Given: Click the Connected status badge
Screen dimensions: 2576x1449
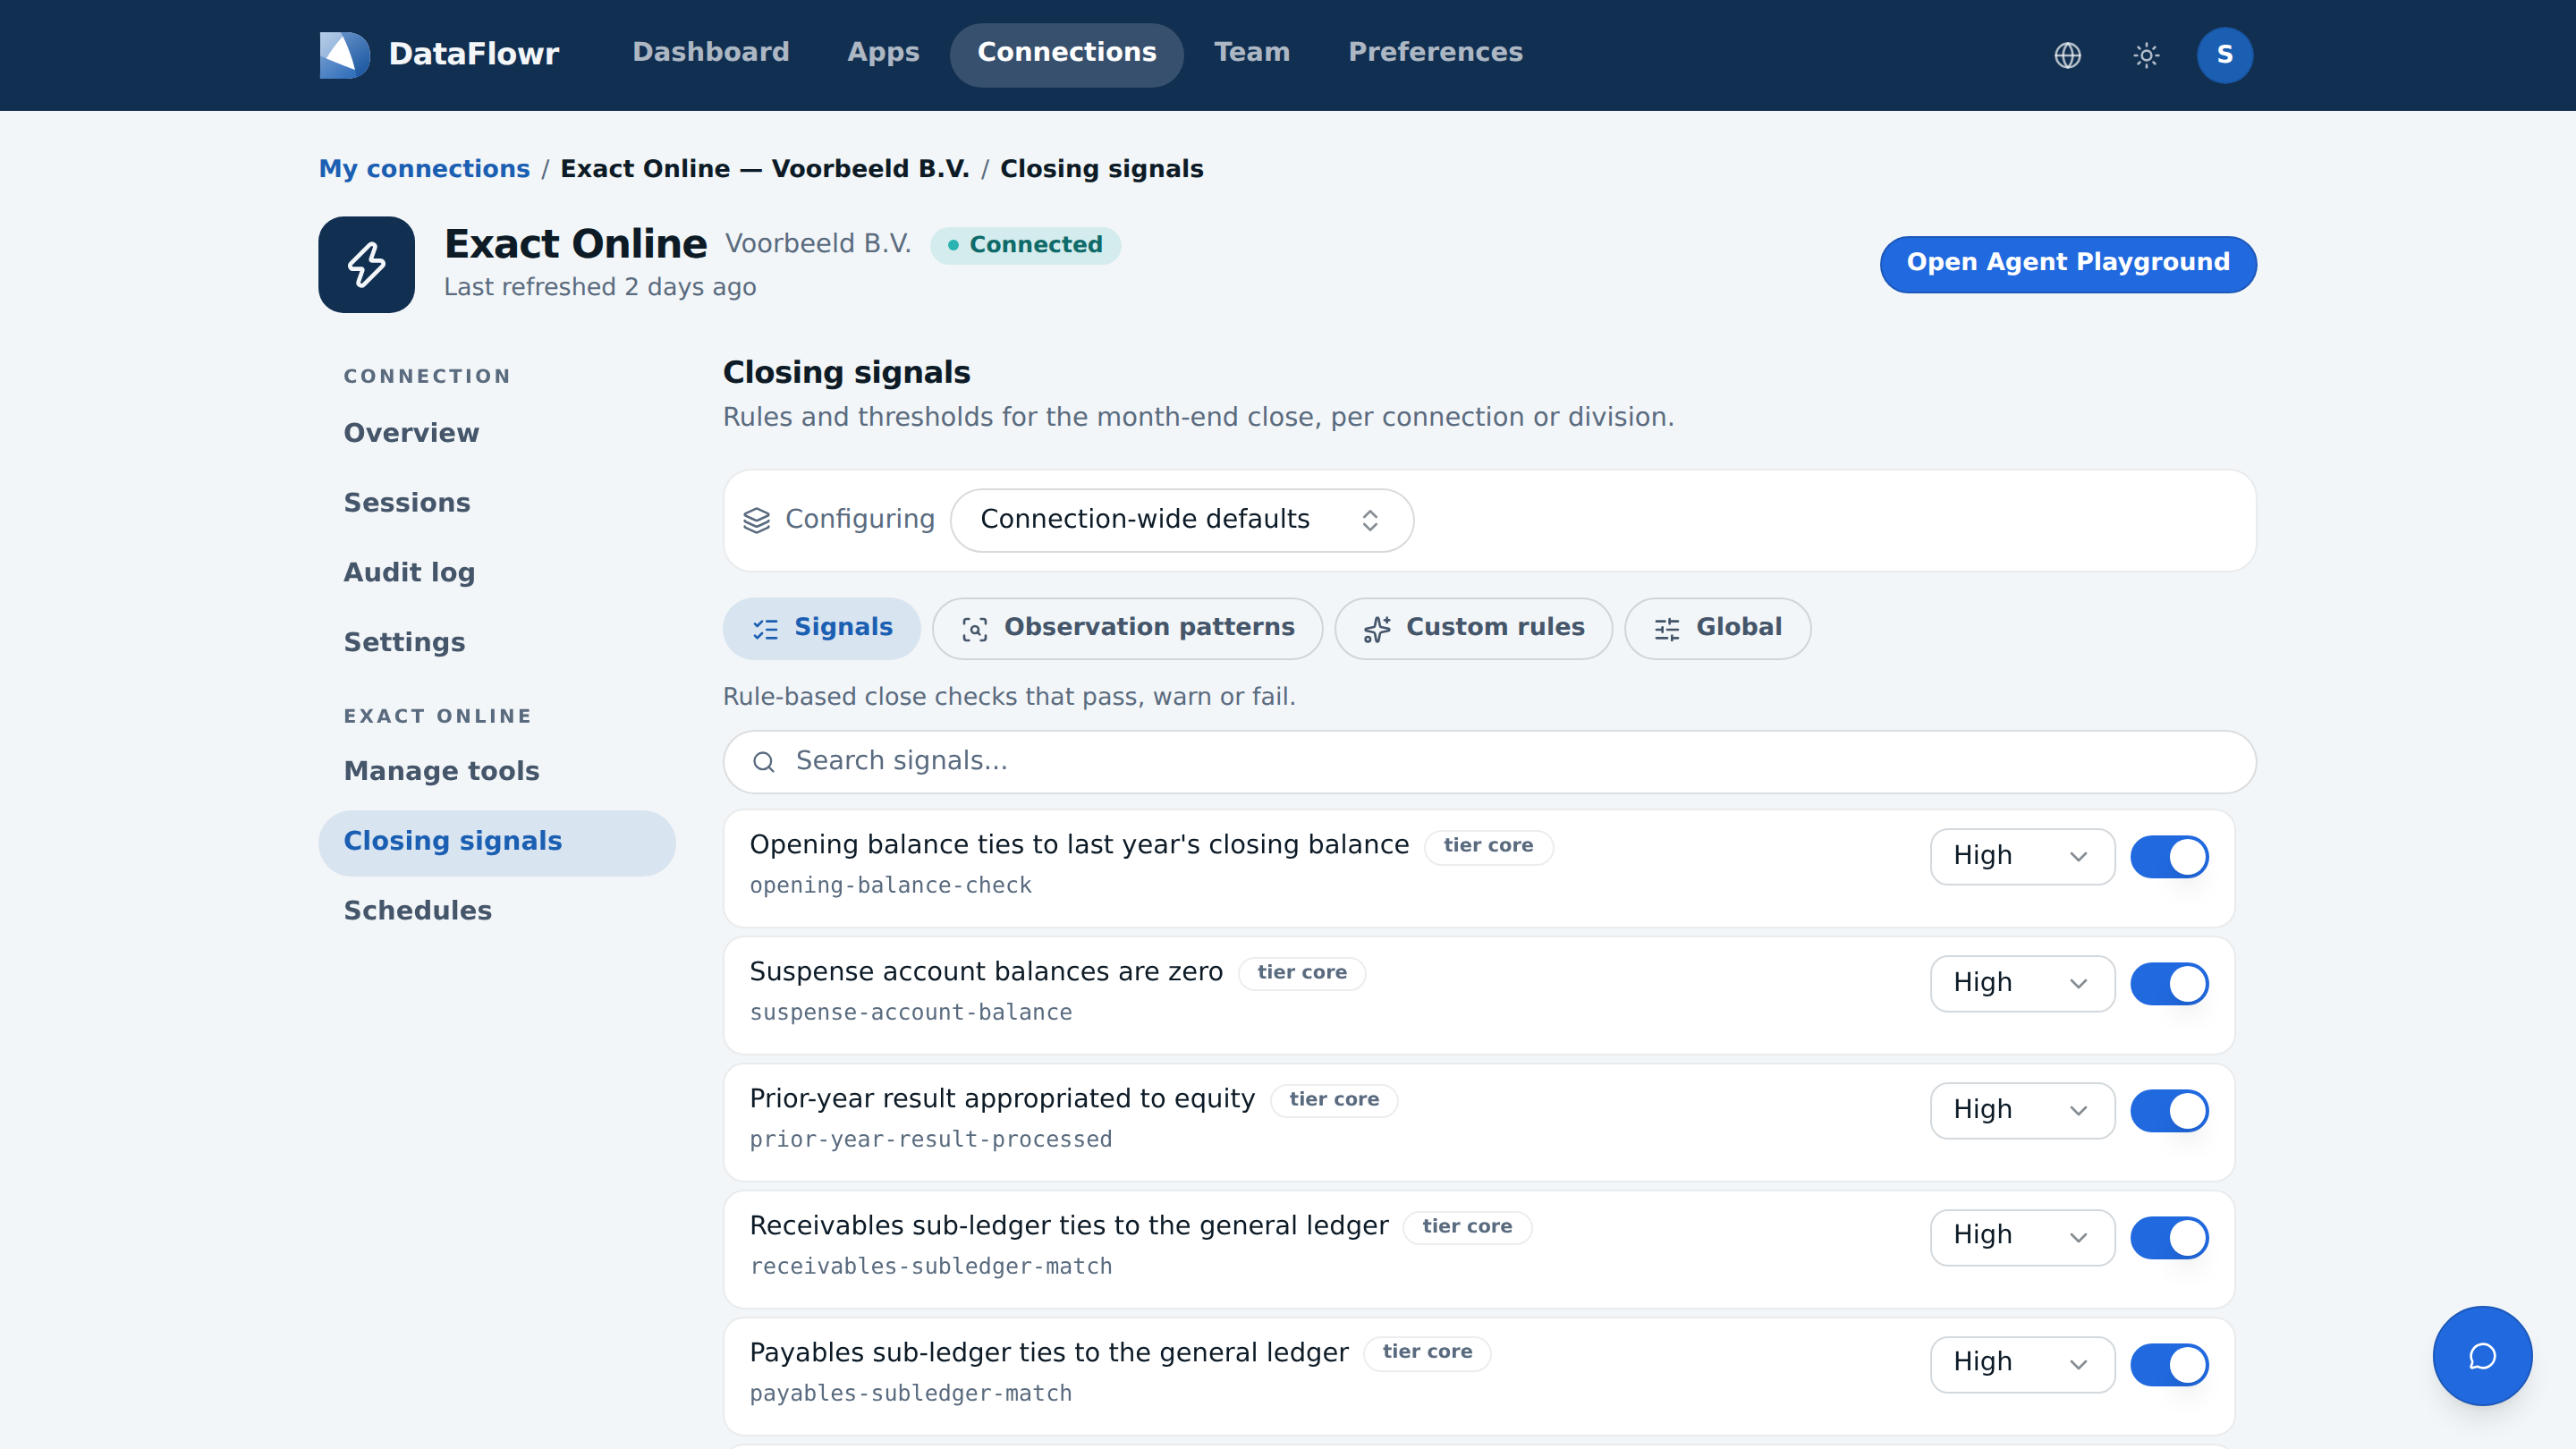Looking at the screenshot, I should (1025, 245).
